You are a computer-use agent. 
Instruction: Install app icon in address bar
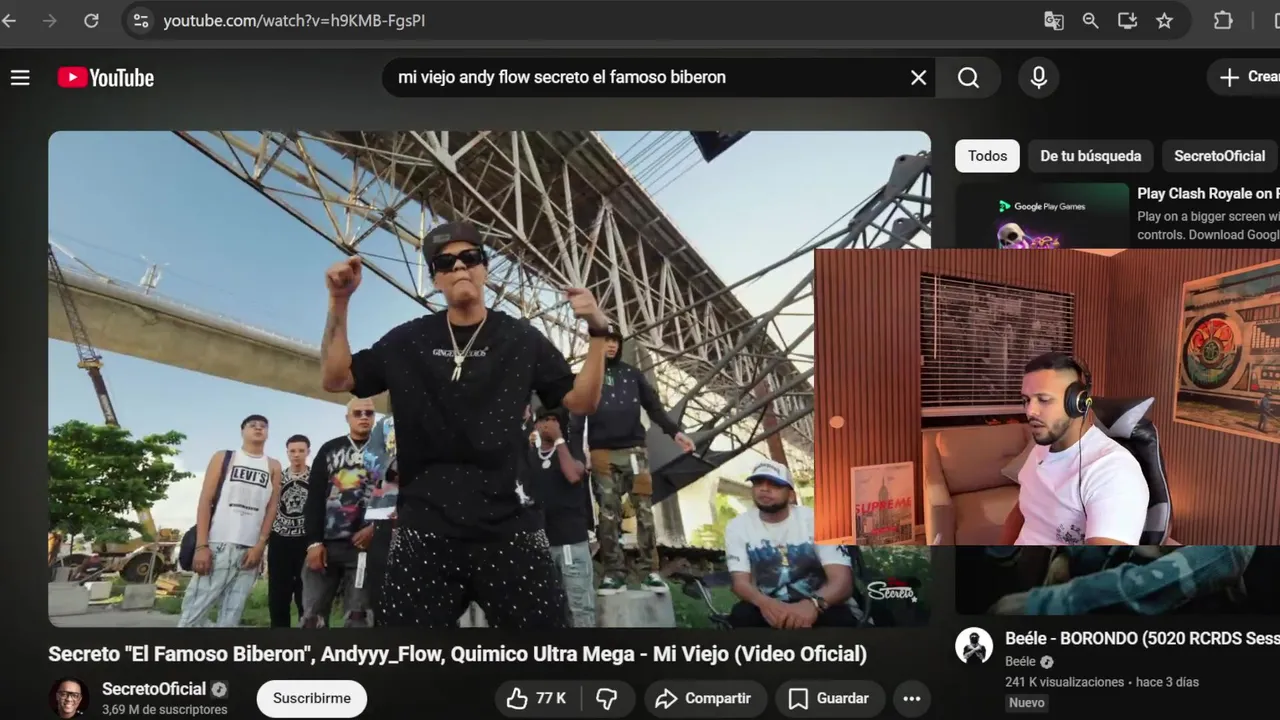[1127, 20]
